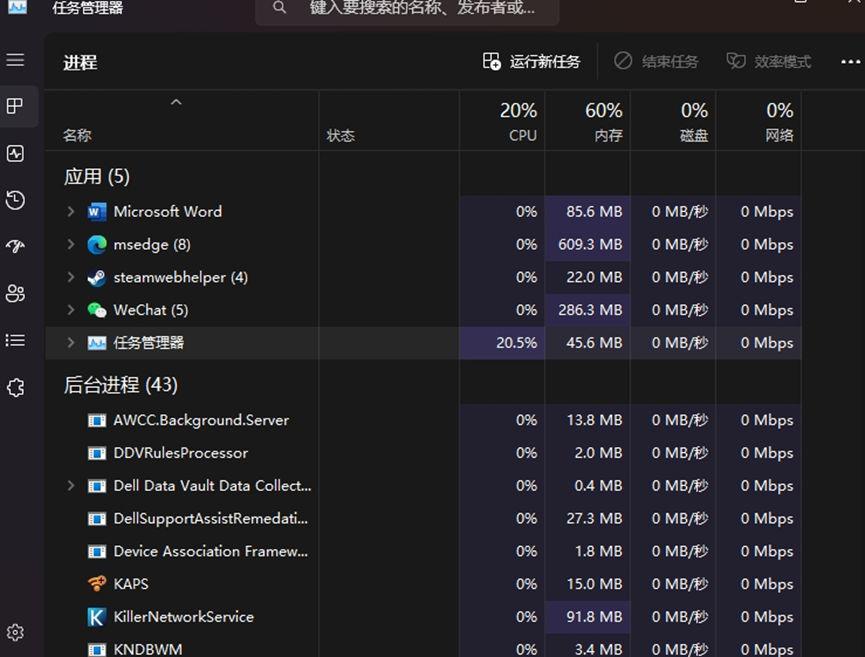Screen dimensions: 865x657
Task: Open the Users page sidebar icon
Action: pos(15,294)
